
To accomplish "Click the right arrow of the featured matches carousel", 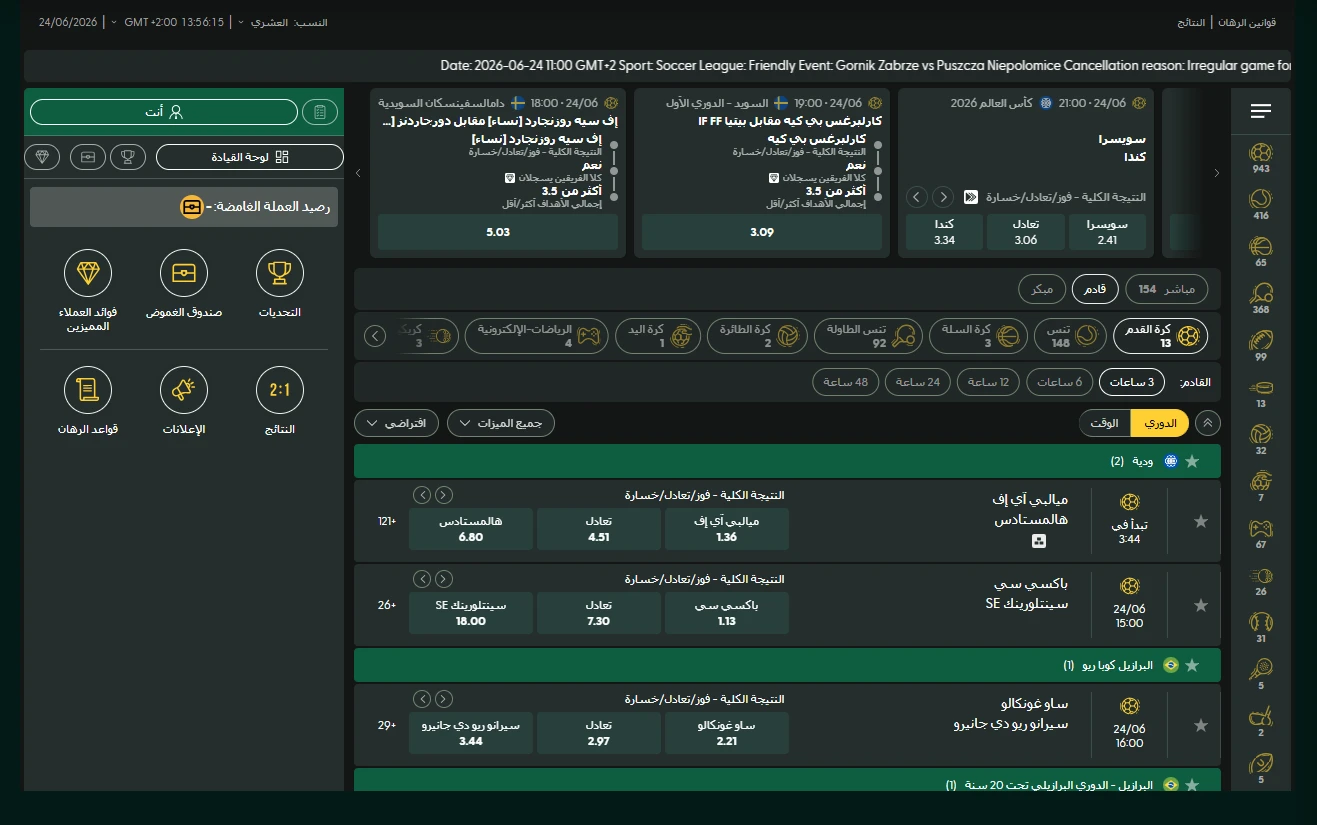I will click(x=1217, y=173).
